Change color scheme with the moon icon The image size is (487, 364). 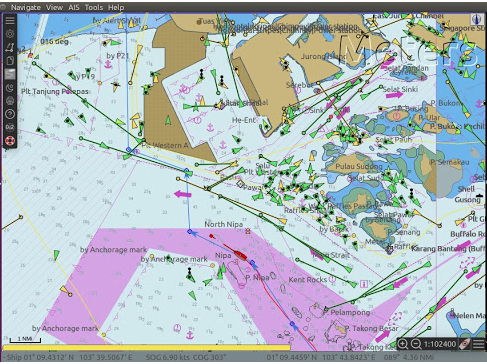10,87
